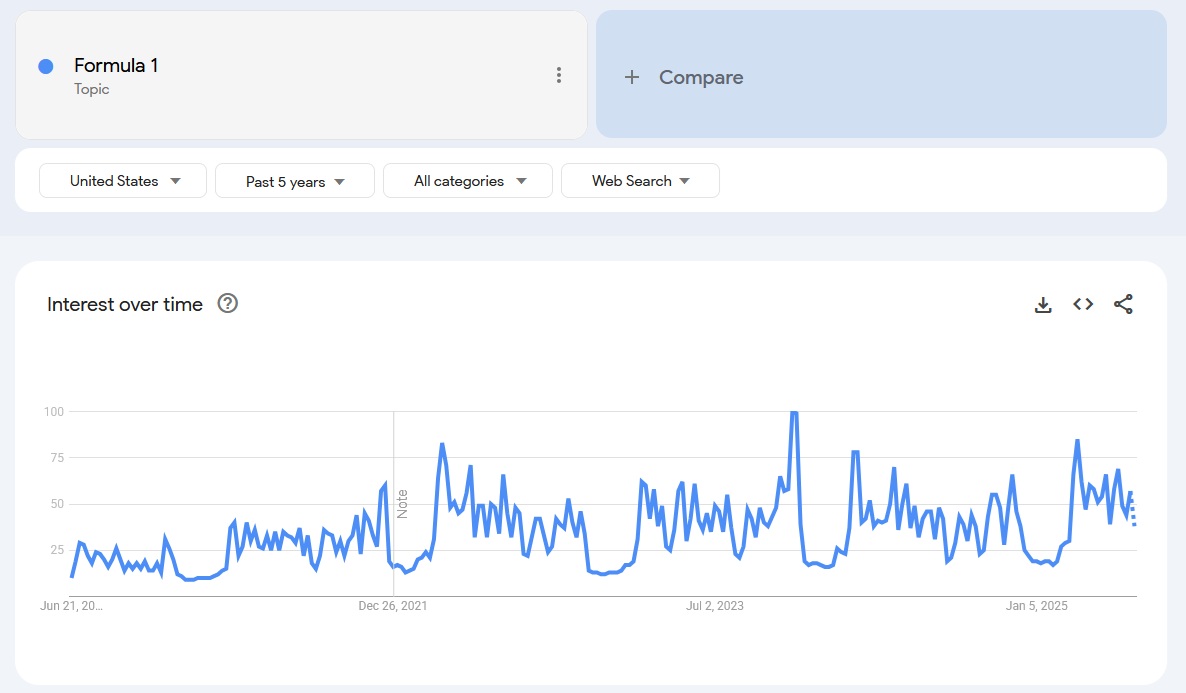
Task: Click the Dec 26, 2021 axis label
Action: click(393, 606)
